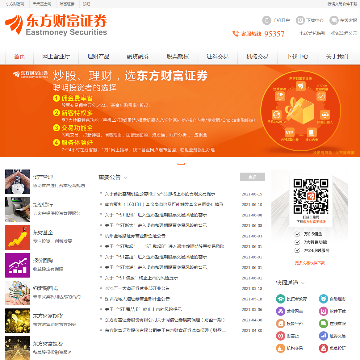Click the rightmost icon on the banner wheel
This screenshot has width=360, height=360.
(325, 115)
